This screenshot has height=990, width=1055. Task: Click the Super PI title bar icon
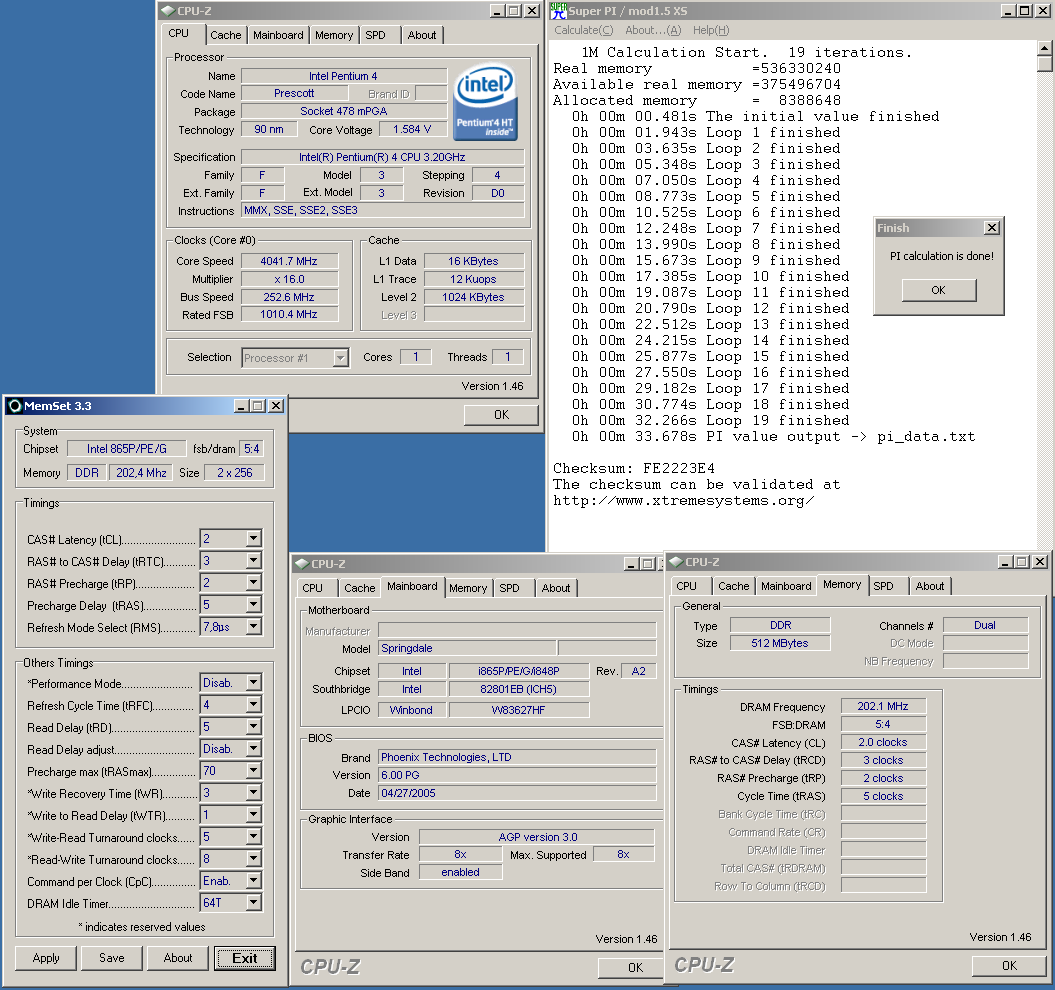[558, 11]
